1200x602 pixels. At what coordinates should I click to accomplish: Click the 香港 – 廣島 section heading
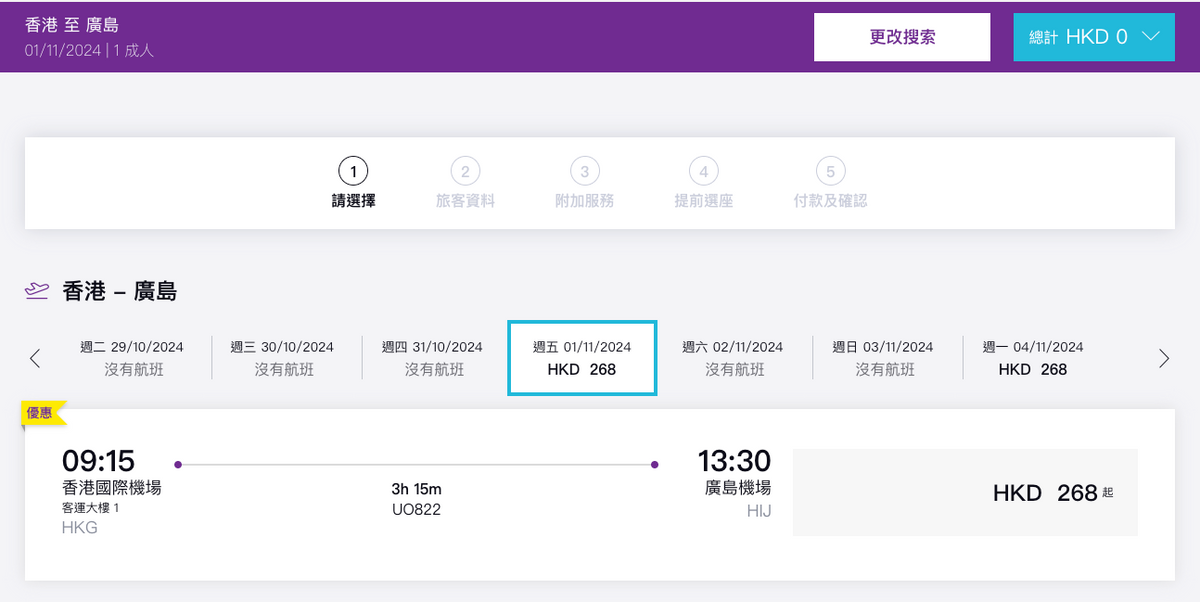(x=120, y=291)
